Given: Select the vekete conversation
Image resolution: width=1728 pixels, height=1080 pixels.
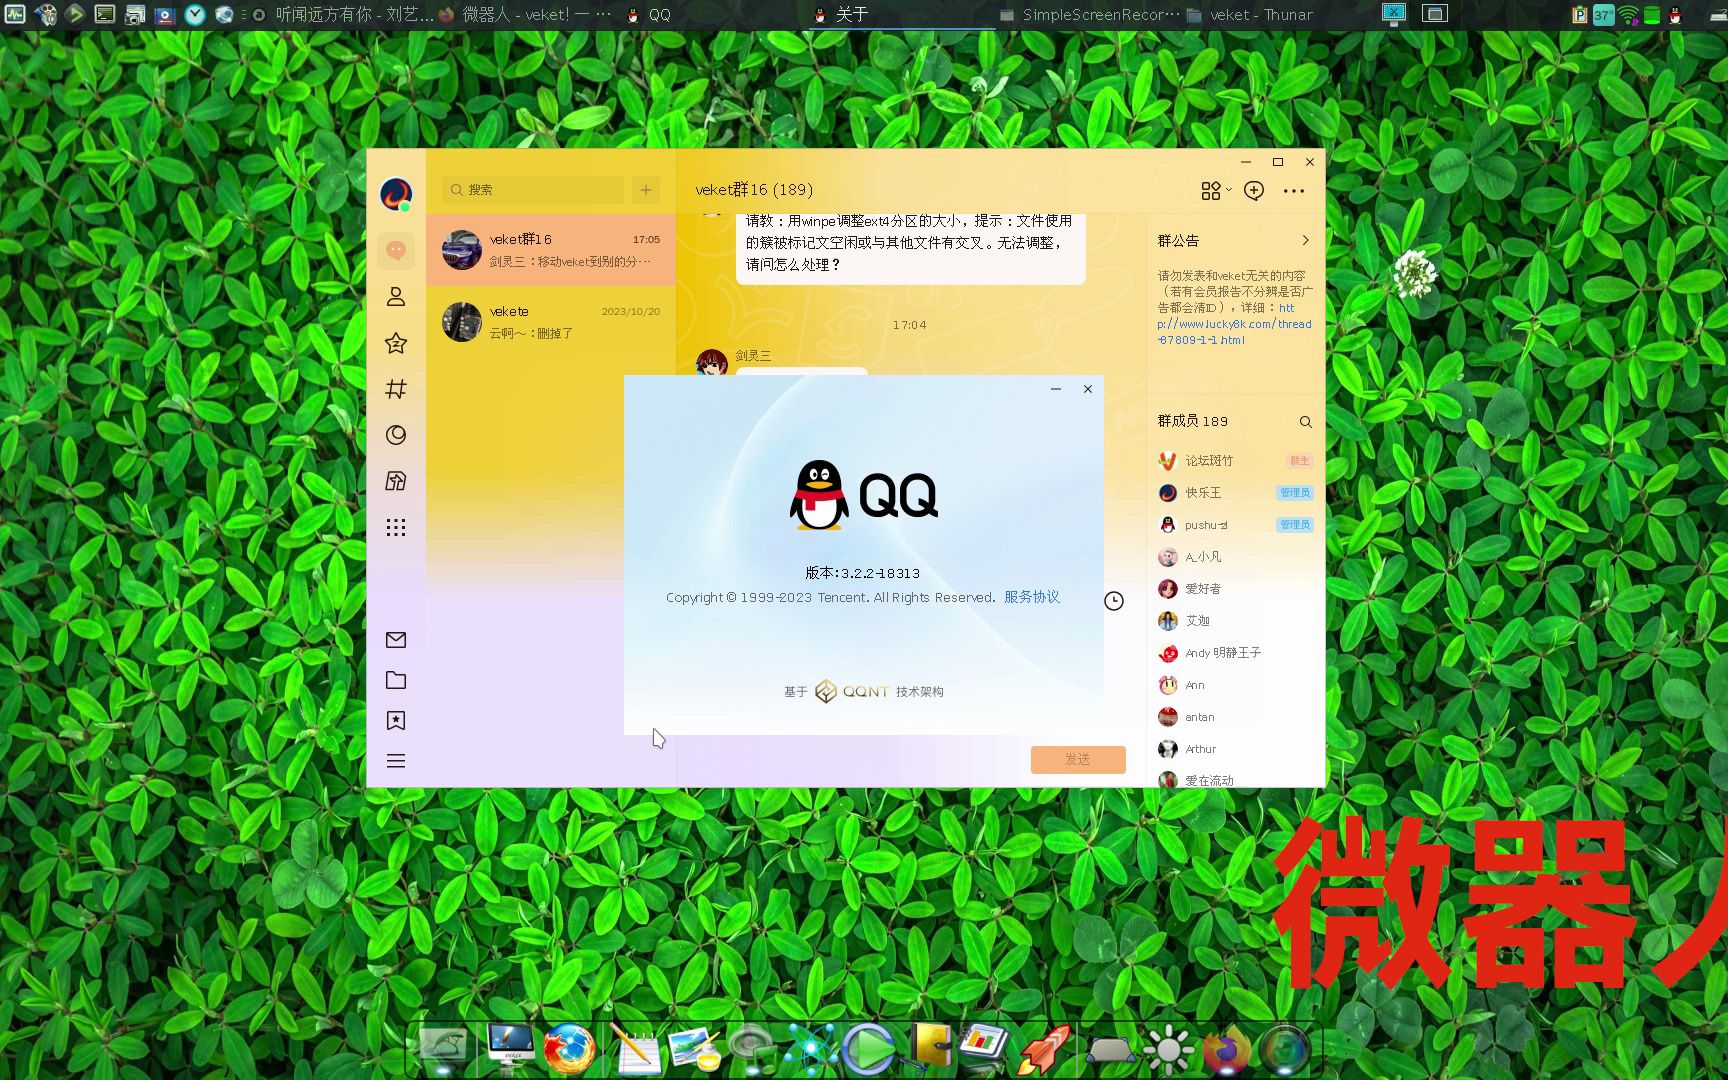Looking at the screenshot, I should [551, 322].
